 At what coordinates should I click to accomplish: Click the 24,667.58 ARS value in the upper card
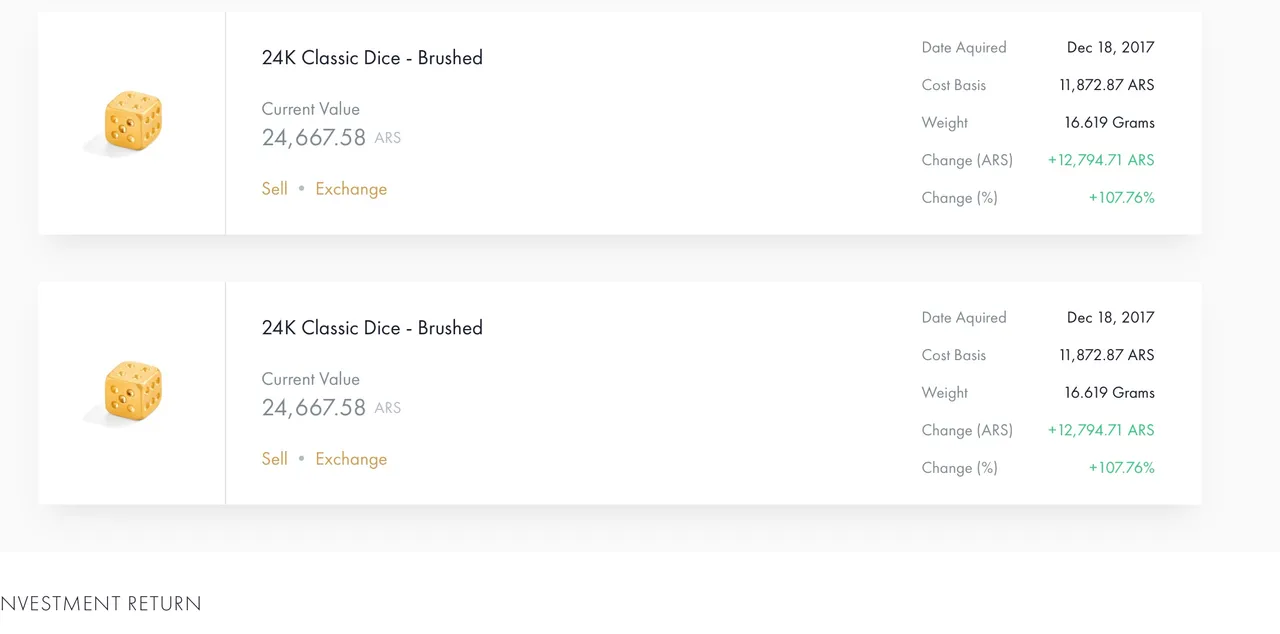coord(331,138)
